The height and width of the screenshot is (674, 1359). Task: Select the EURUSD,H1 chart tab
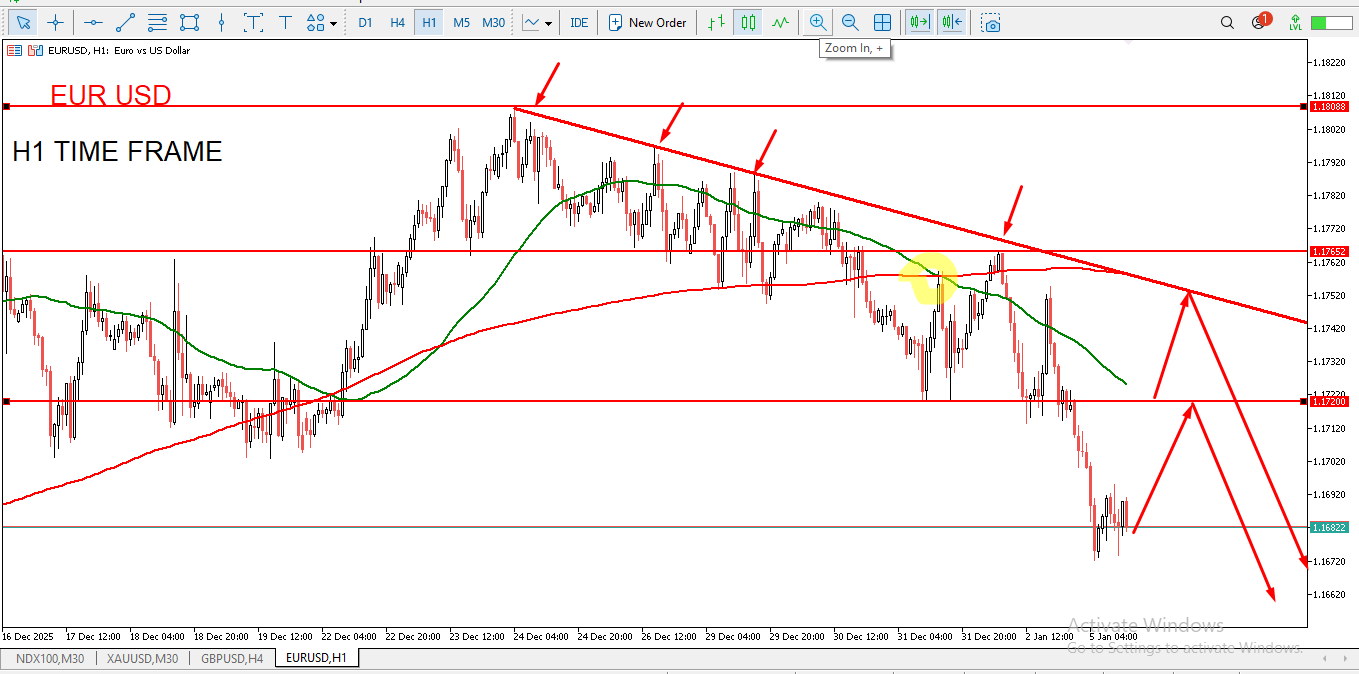(316, 658)
